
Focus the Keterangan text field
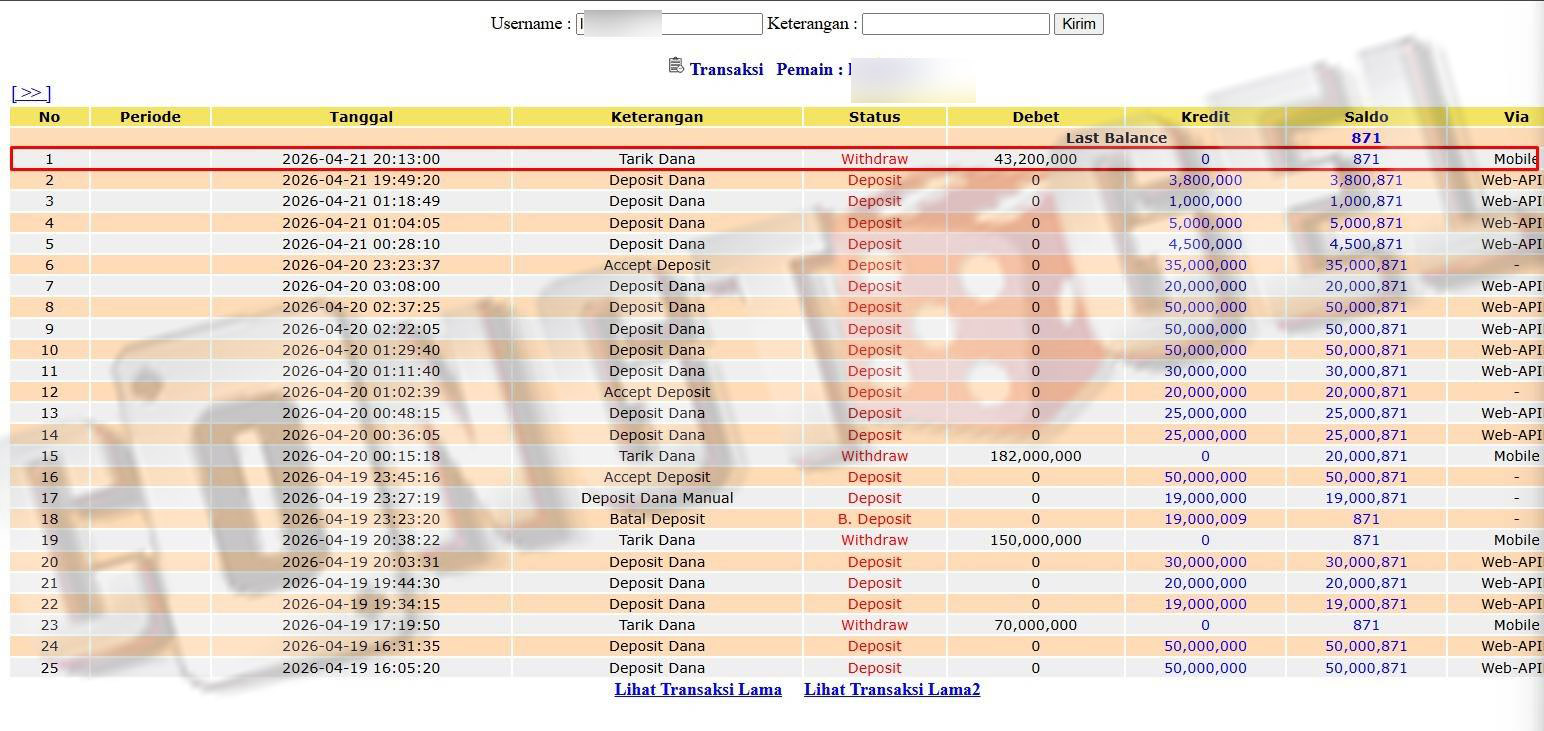[x=955, y=24]
